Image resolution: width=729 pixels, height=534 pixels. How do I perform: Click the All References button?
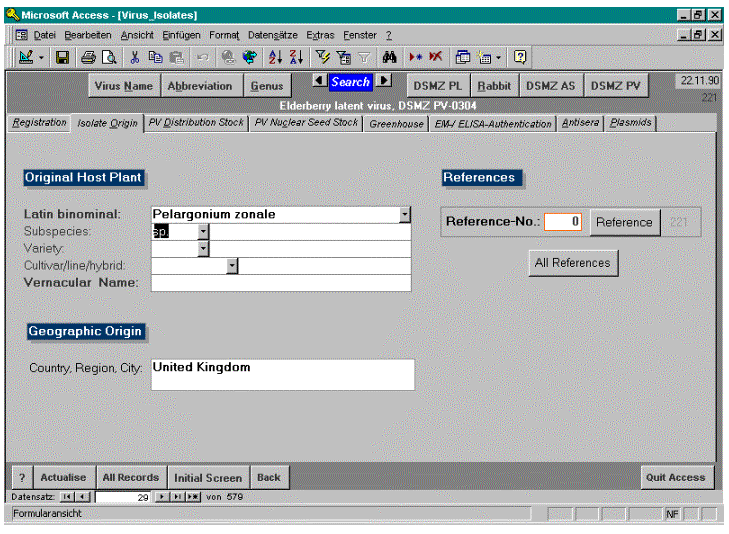tap(573, 263)
